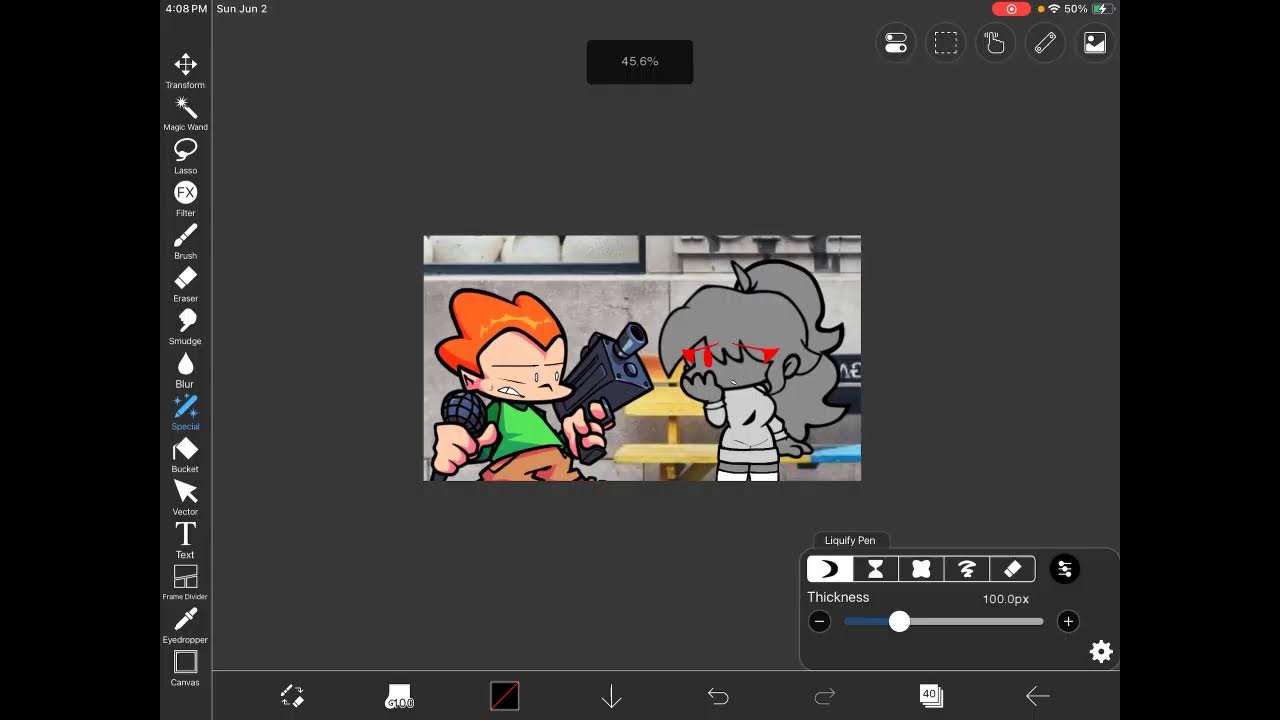The height and width of the screenshot is (720, 1280).
Task: Open the selection area tool
Action: point(946,43)
